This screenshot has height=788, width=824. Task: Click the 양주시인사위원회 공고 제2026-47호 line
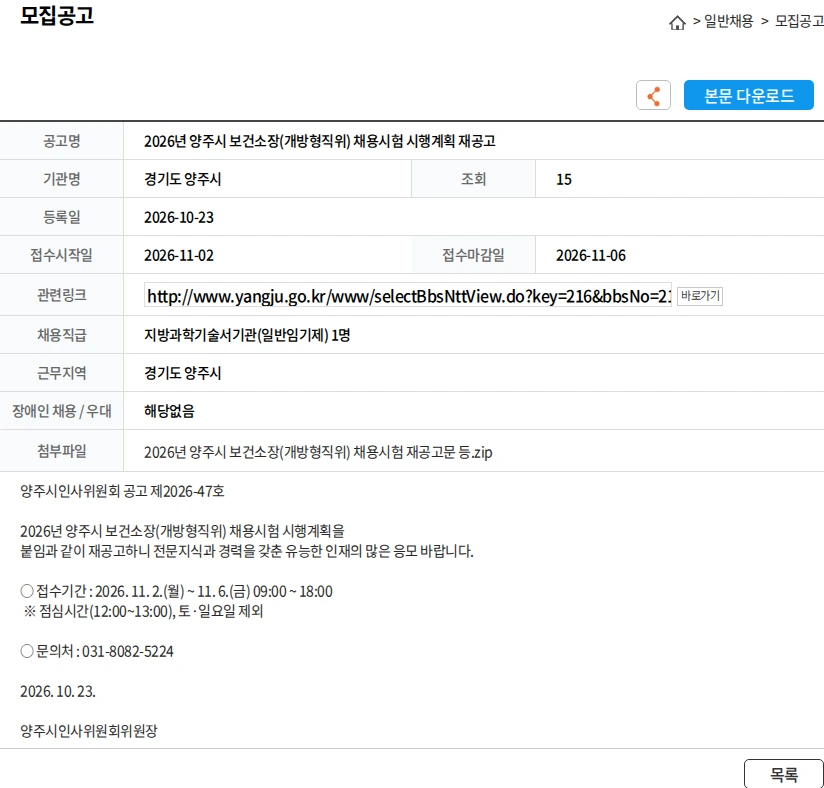[x=122, y=491]
